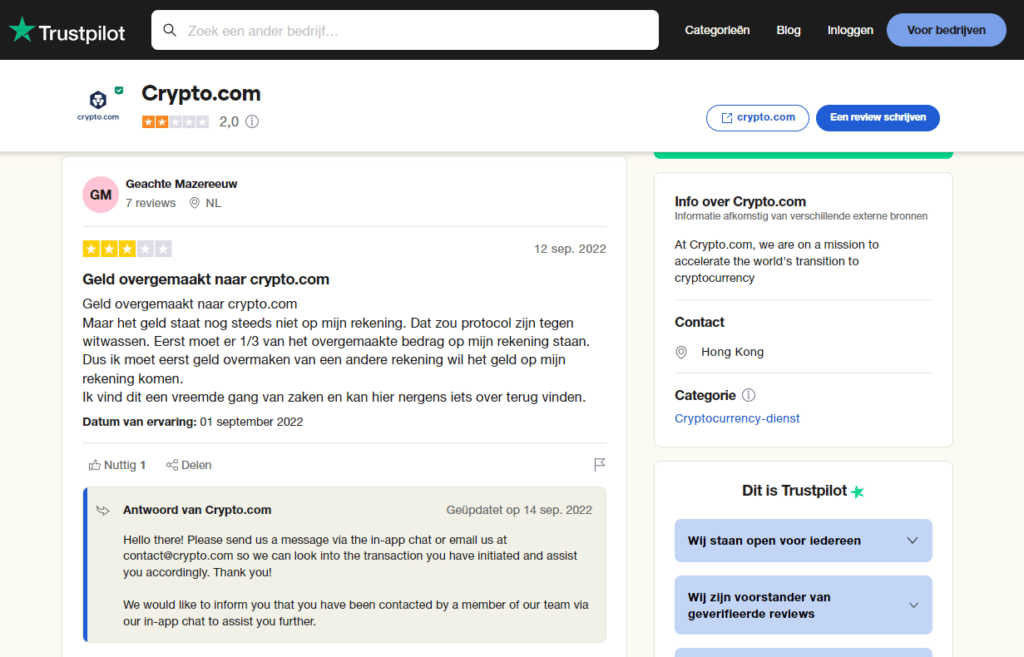Click the Voor bedrijven button
This screenshot has height=657, width=1024.
pyautogui.click(x=946, y=30)
